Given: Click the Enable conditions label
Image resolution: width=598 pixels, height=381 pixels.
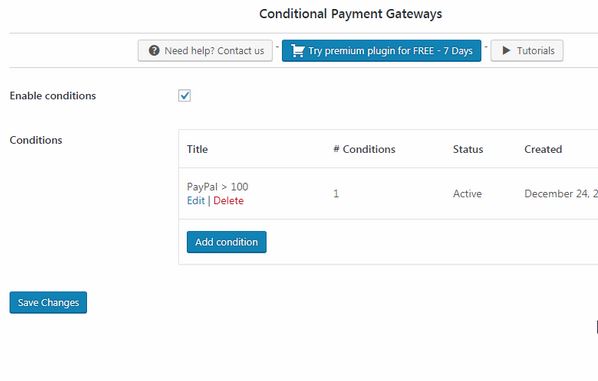Looking at the screenshot, I should 53,96.
